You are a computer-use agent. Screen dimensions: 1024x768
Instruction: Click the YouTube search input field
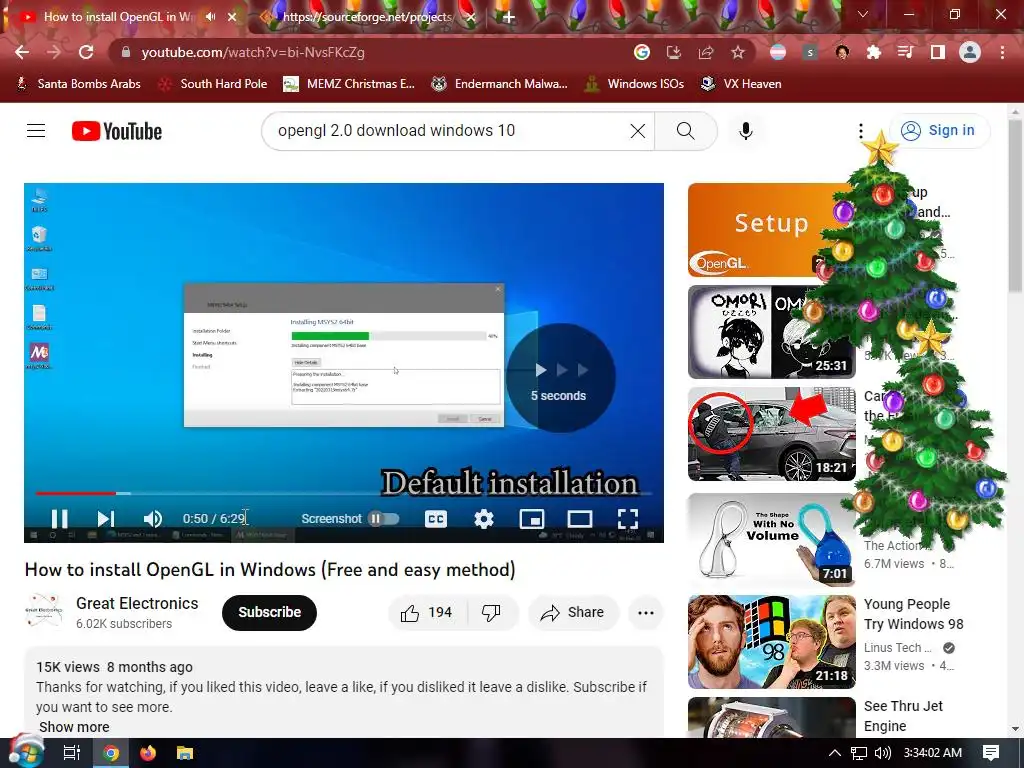click(x=451, y=131)
